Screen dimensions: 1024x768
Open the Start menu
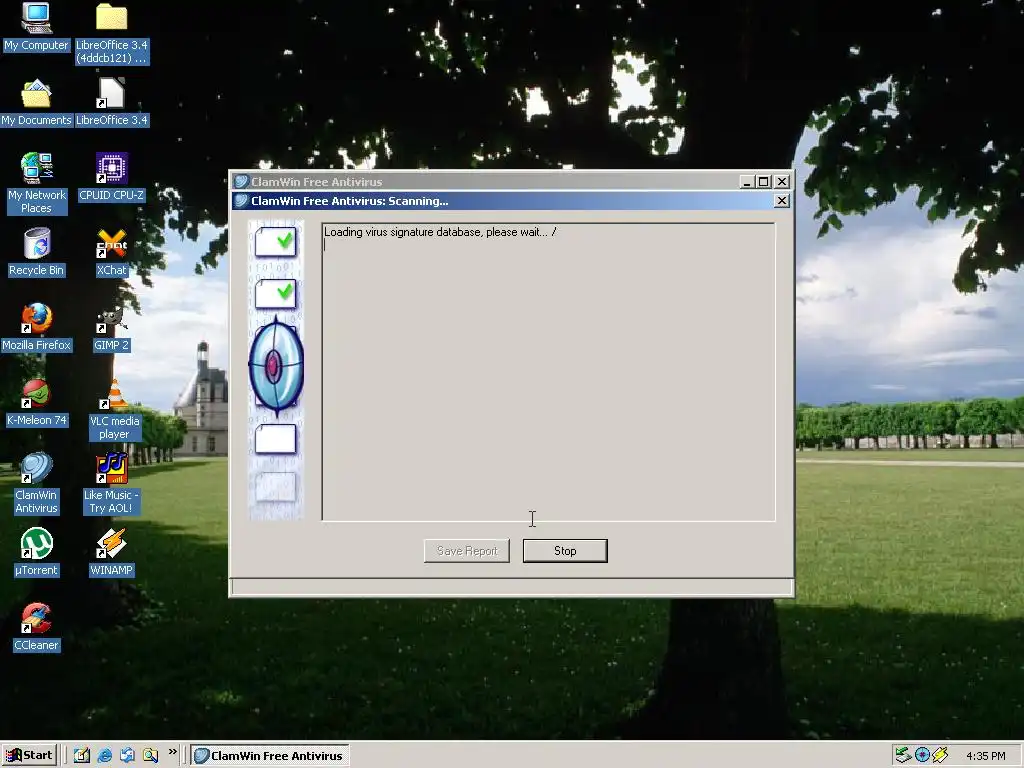click(x=29, y=755)
